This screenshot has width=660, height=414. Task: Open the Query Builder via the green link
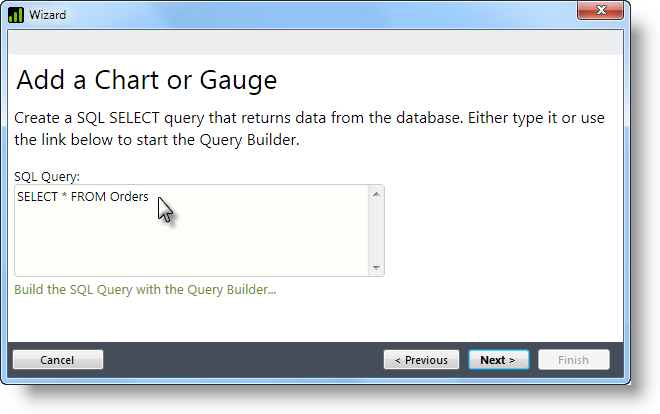pos(145,290)
